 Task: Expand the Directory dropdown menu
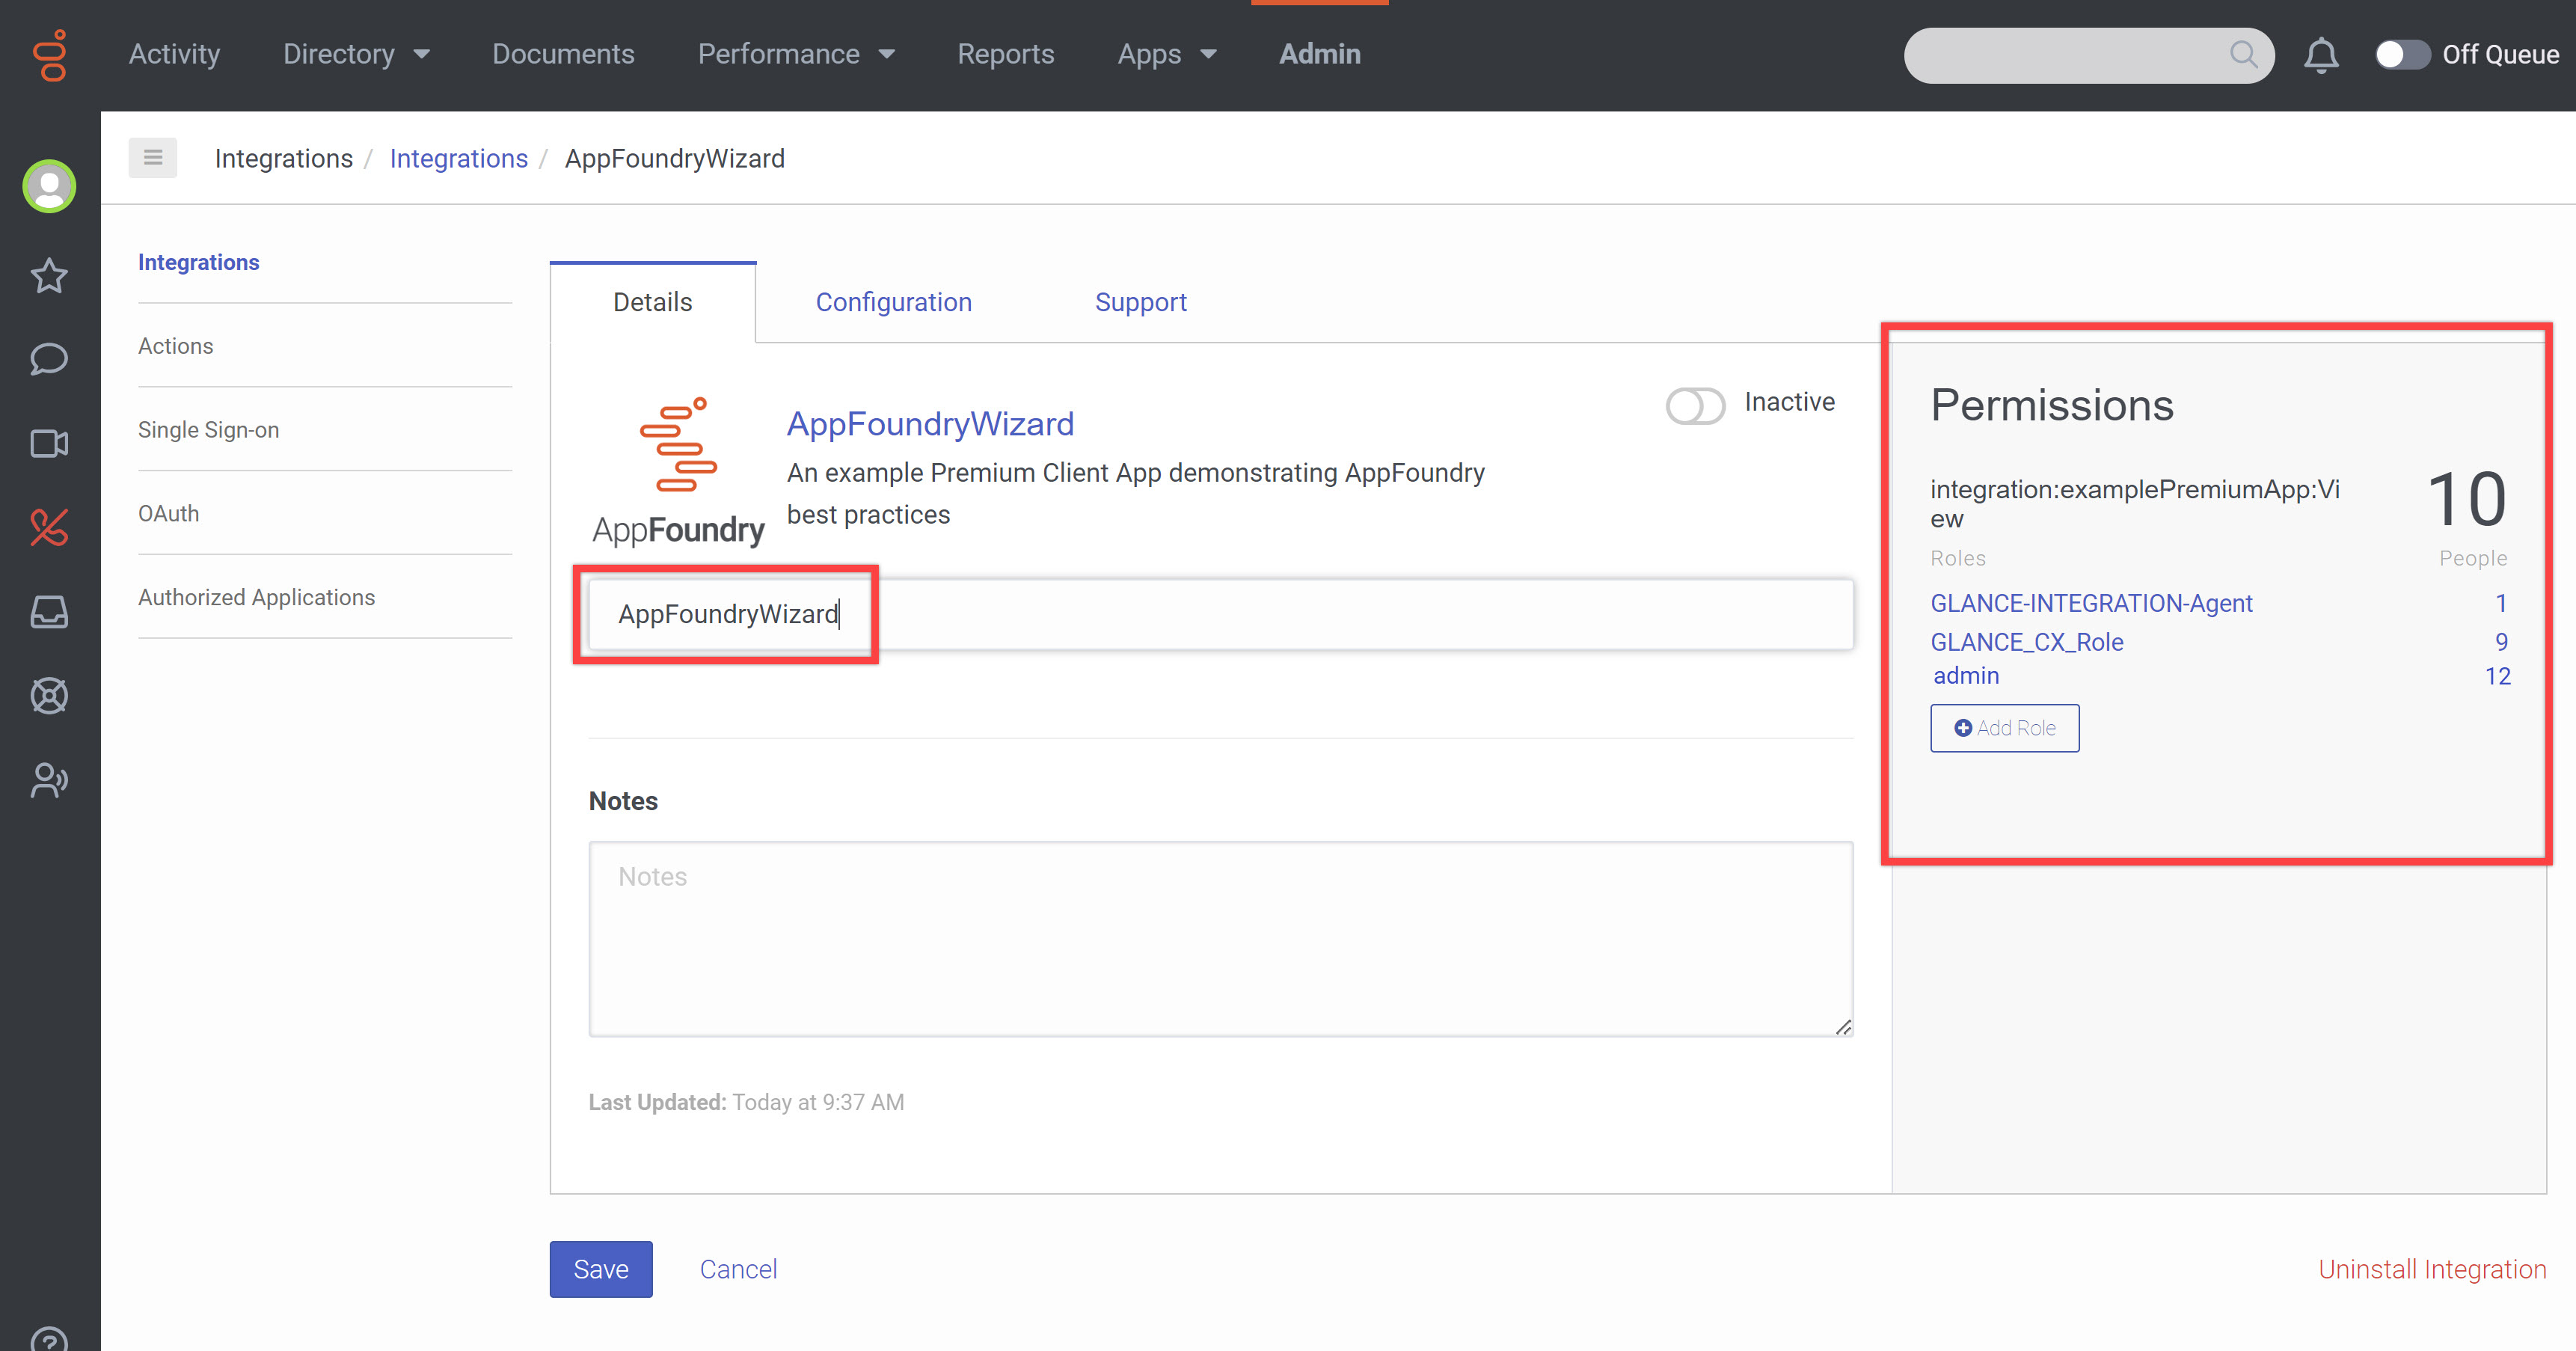pos(356,54)
